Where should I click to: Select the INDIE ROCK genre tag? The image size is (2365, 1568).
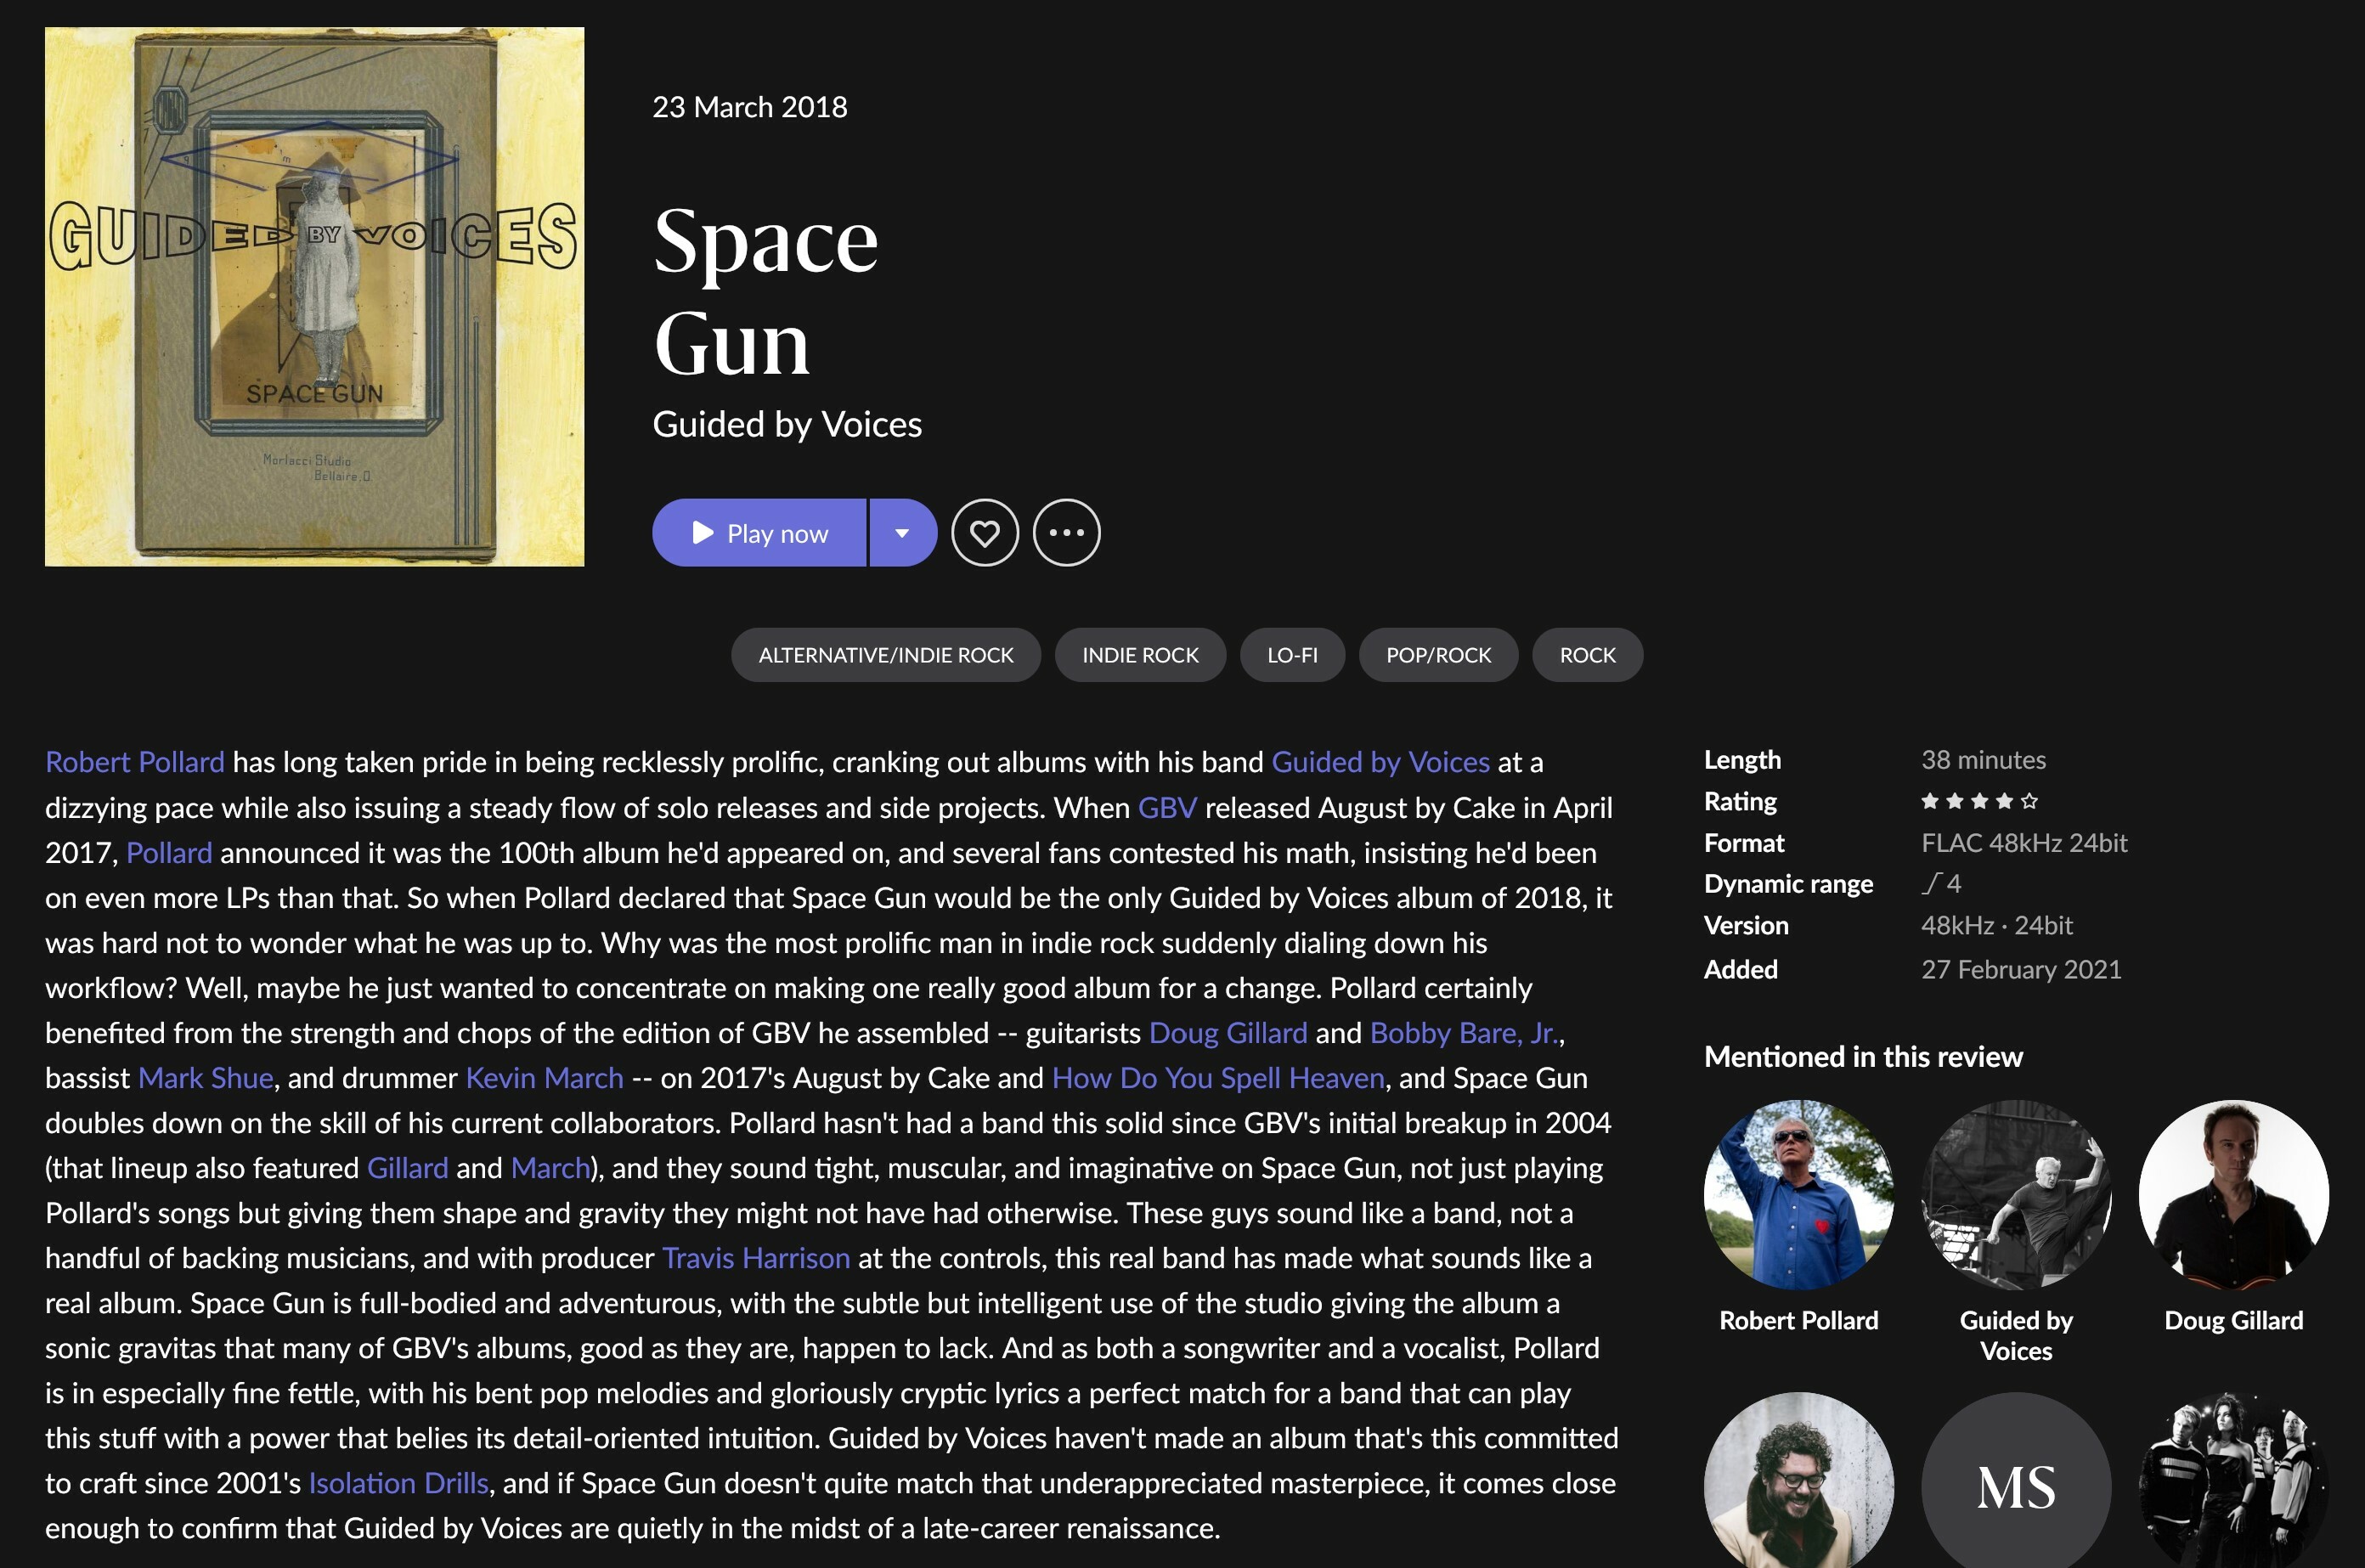[1140, 655]
